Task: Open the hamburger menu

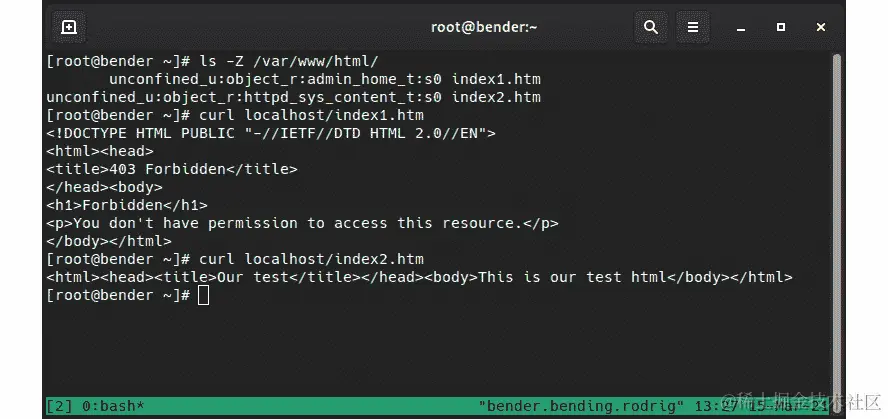Action: 693,27
